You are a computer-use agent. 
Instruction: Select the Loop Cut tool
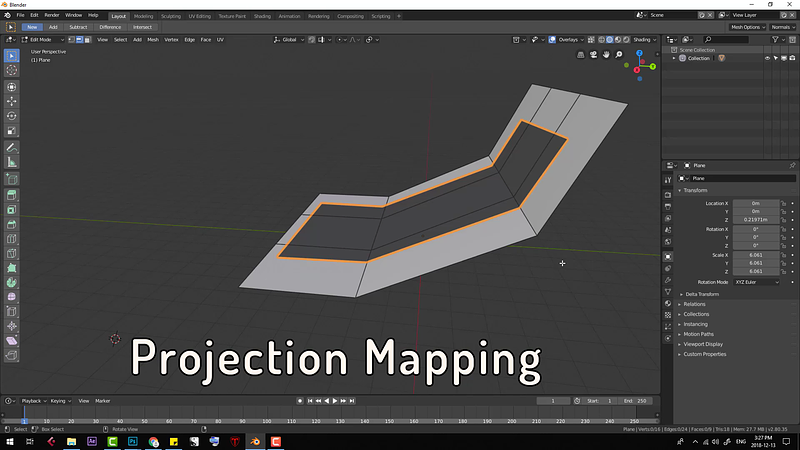click(x=12, y=239)
